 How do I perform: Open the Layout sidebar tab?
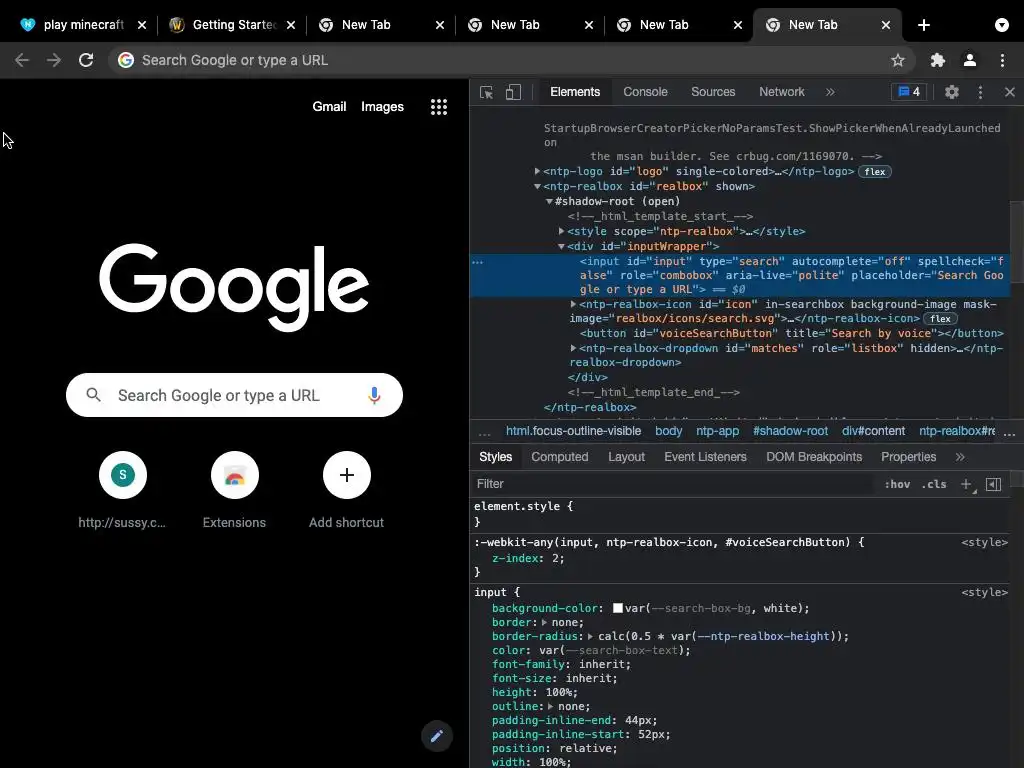click(x=626, y=456)
